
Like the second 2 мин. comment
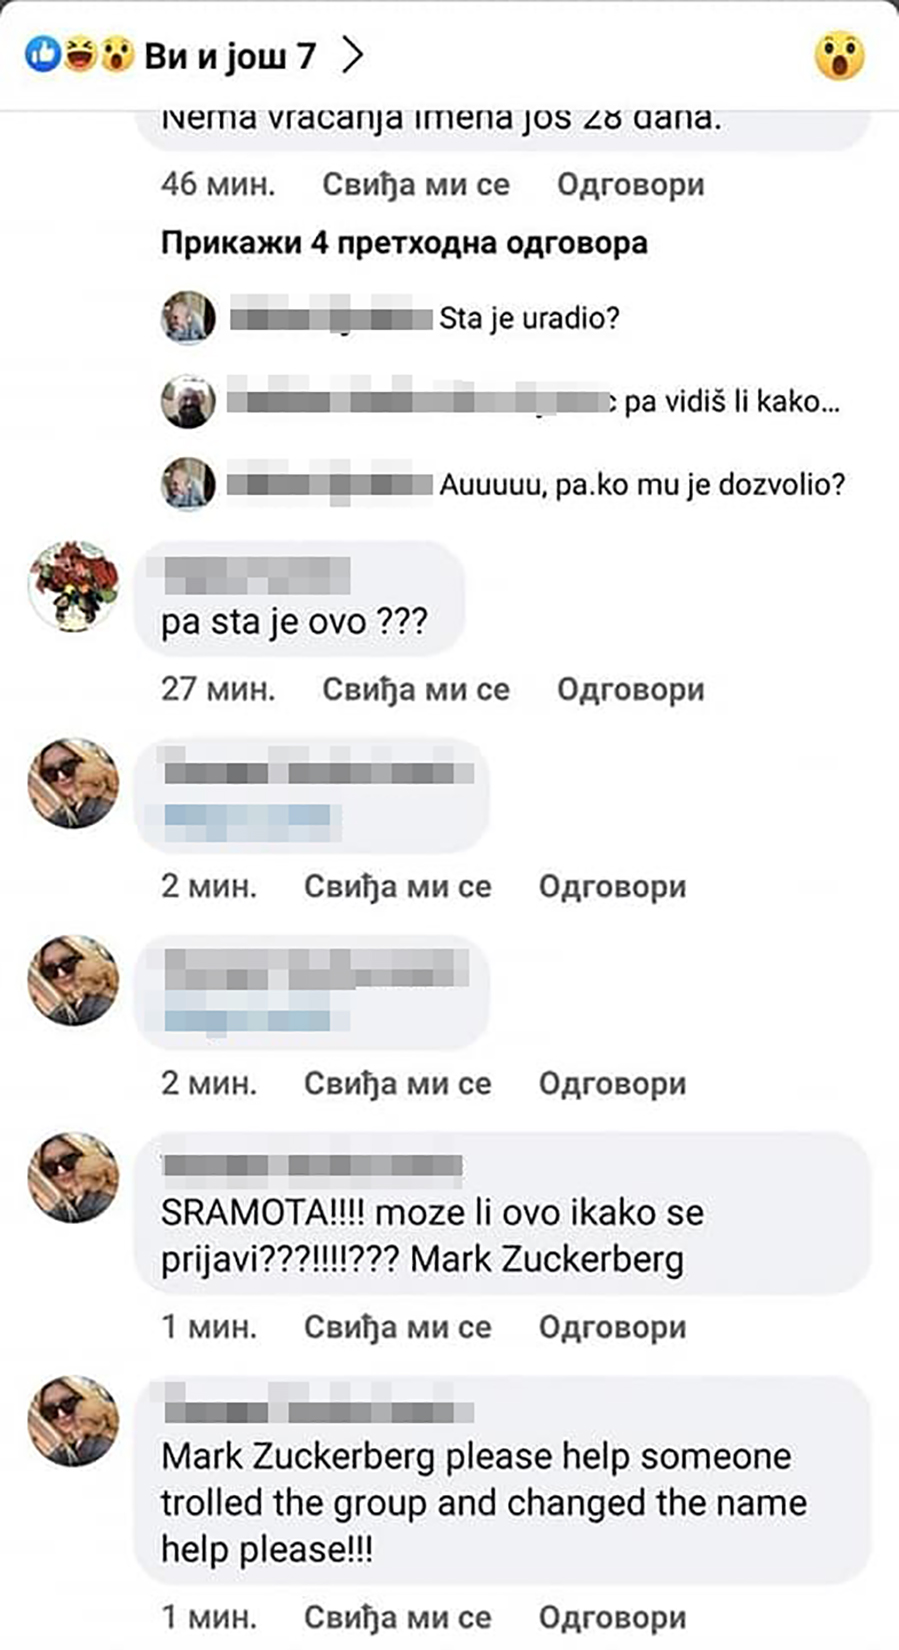tap(397, 1084)
